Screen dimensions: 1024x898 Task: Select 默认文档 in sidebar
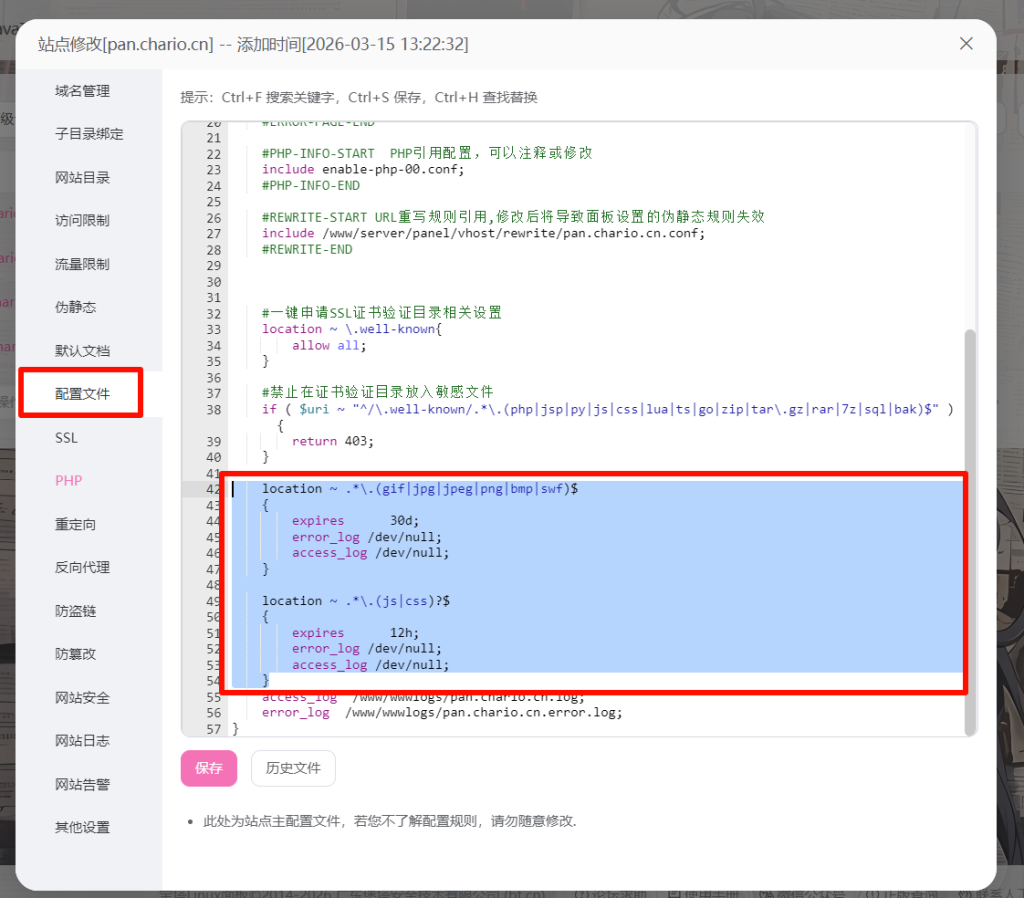[x=82, y=351]
